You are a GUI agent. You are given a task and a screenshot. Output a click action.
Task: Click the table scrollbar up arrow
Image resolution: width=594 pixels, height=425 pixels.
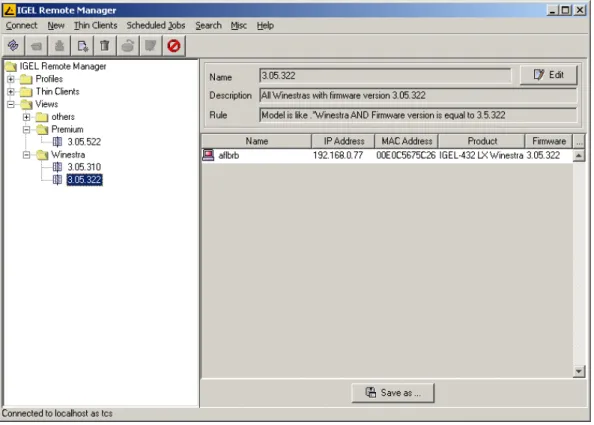[x=579, y=155]
